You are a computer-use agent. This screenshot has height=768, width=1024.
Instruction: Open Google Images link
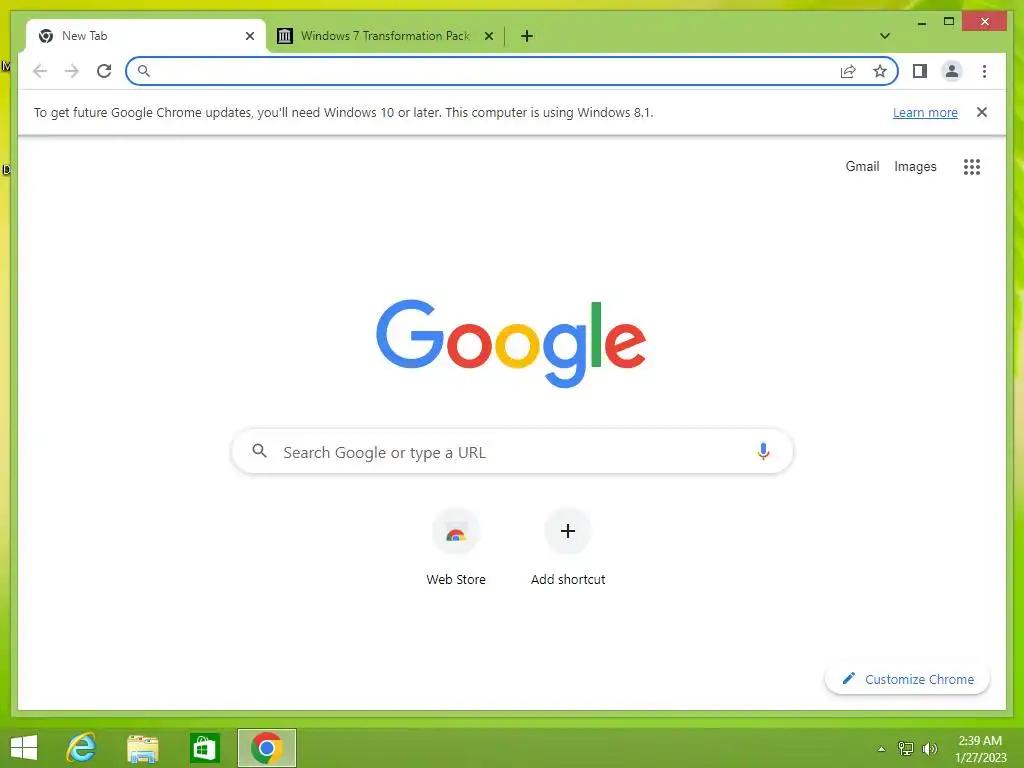click(915, 167)
